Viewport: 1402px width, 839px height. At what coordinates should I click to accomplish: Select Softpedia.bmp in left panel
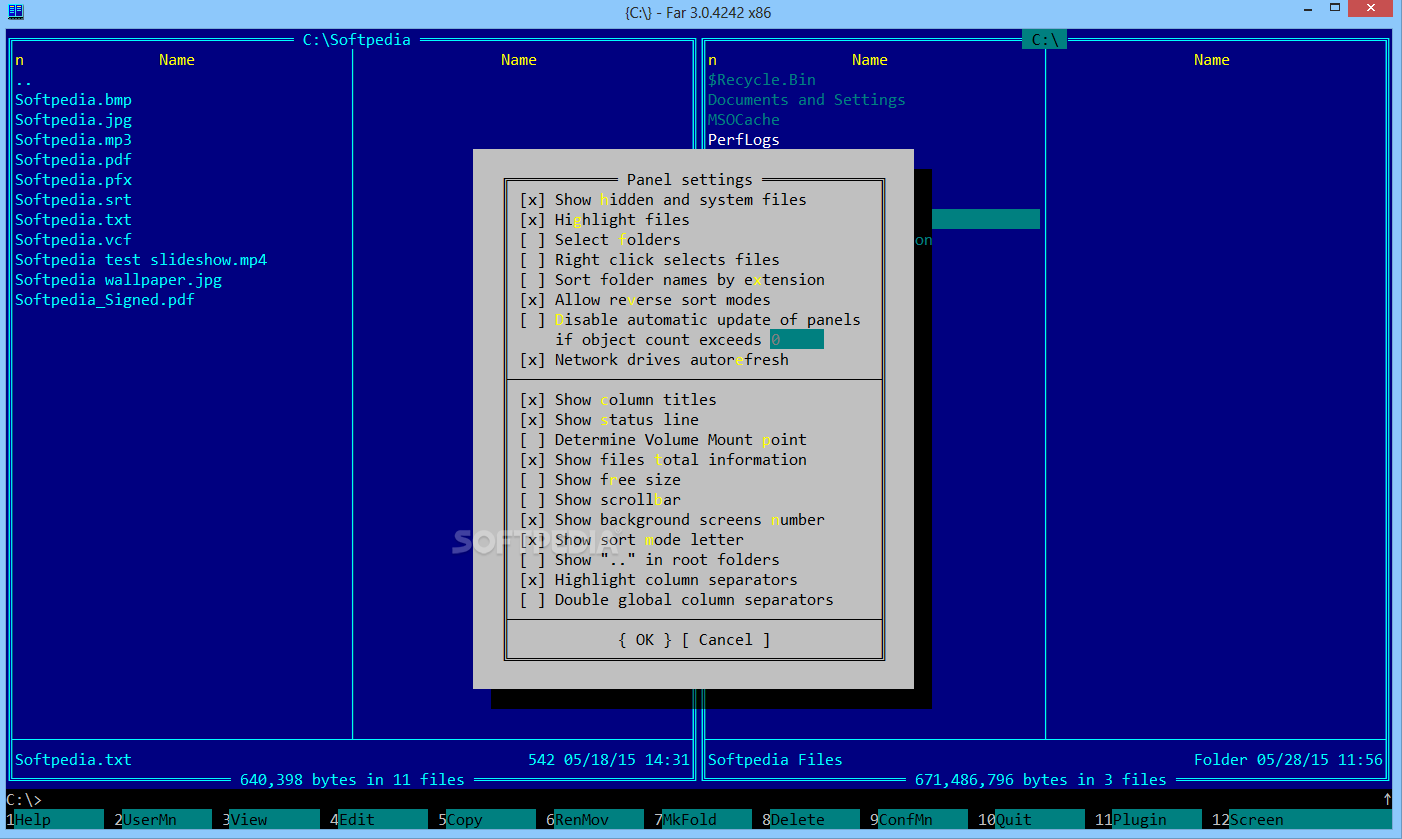[x=73, y=100]
